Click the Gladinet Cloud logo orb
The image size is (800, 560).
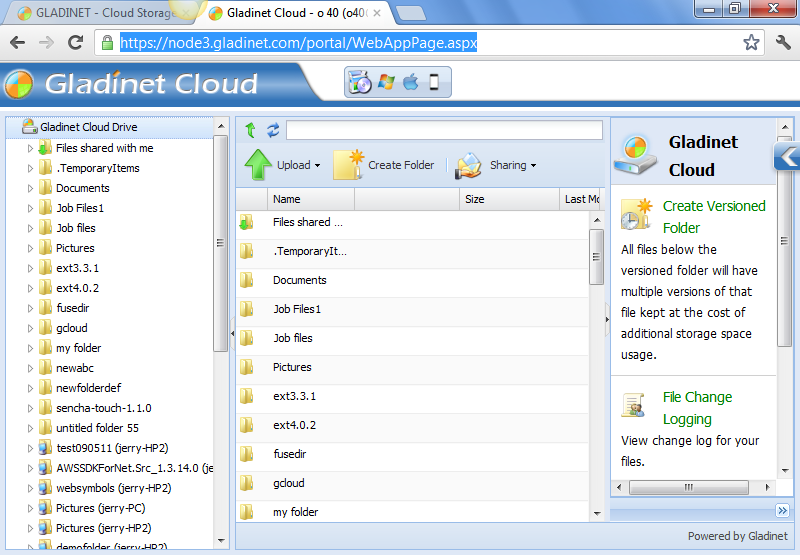click(x=18, y=84)
